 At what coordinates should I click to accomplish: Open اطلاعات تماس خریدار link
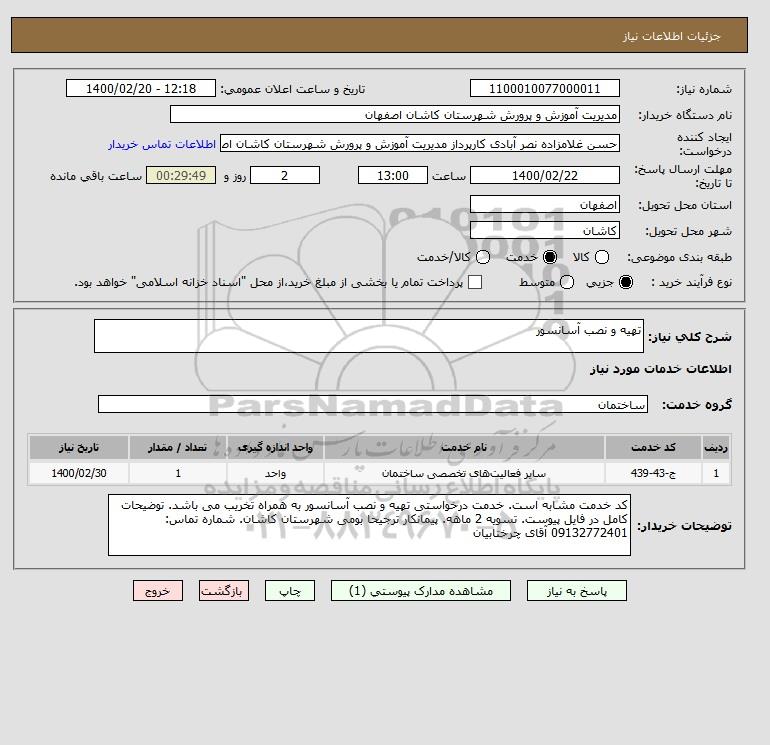coord(162,144)
